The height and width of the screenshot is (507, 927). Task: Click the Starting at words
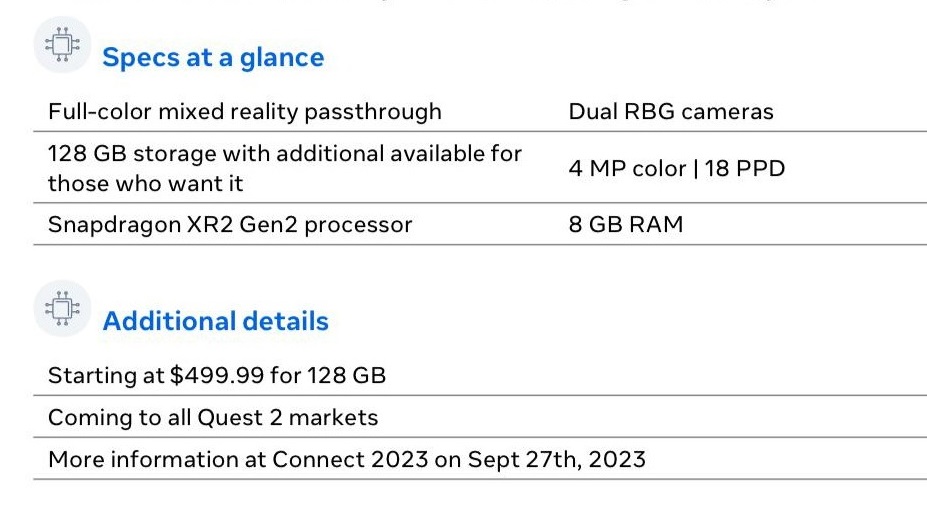(106, 376)
